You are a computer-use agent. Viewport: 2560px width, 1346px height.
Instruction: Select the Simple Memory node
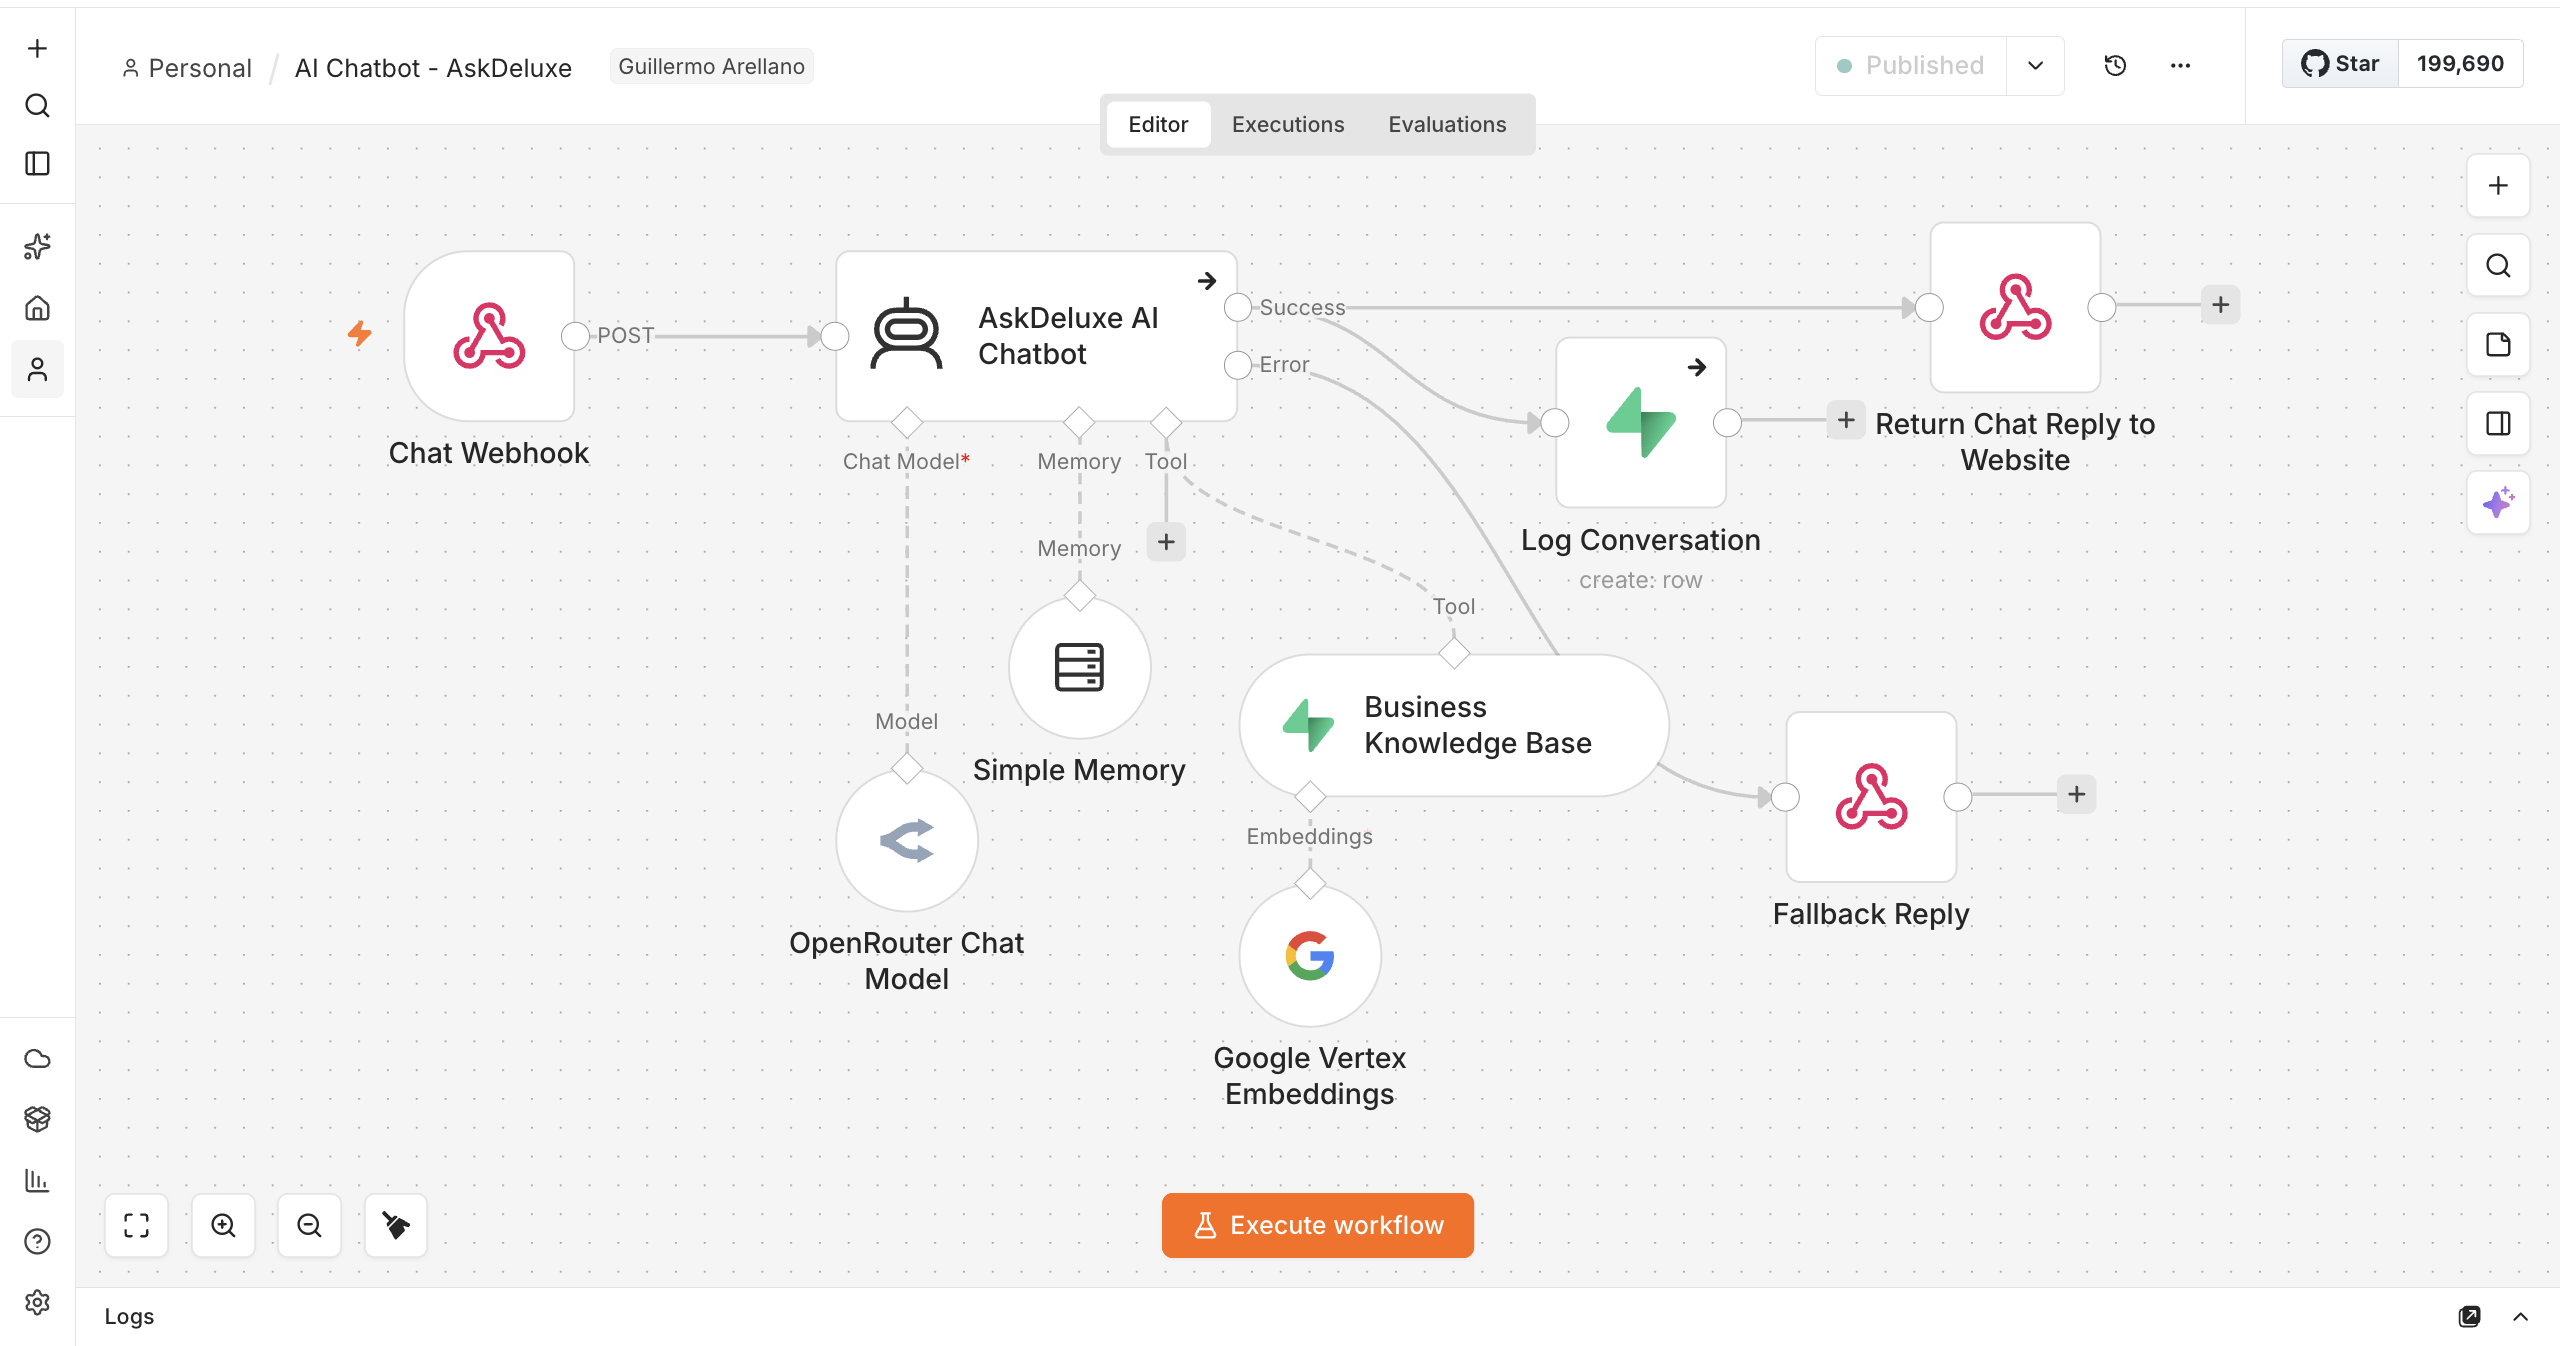[1079, 668]
